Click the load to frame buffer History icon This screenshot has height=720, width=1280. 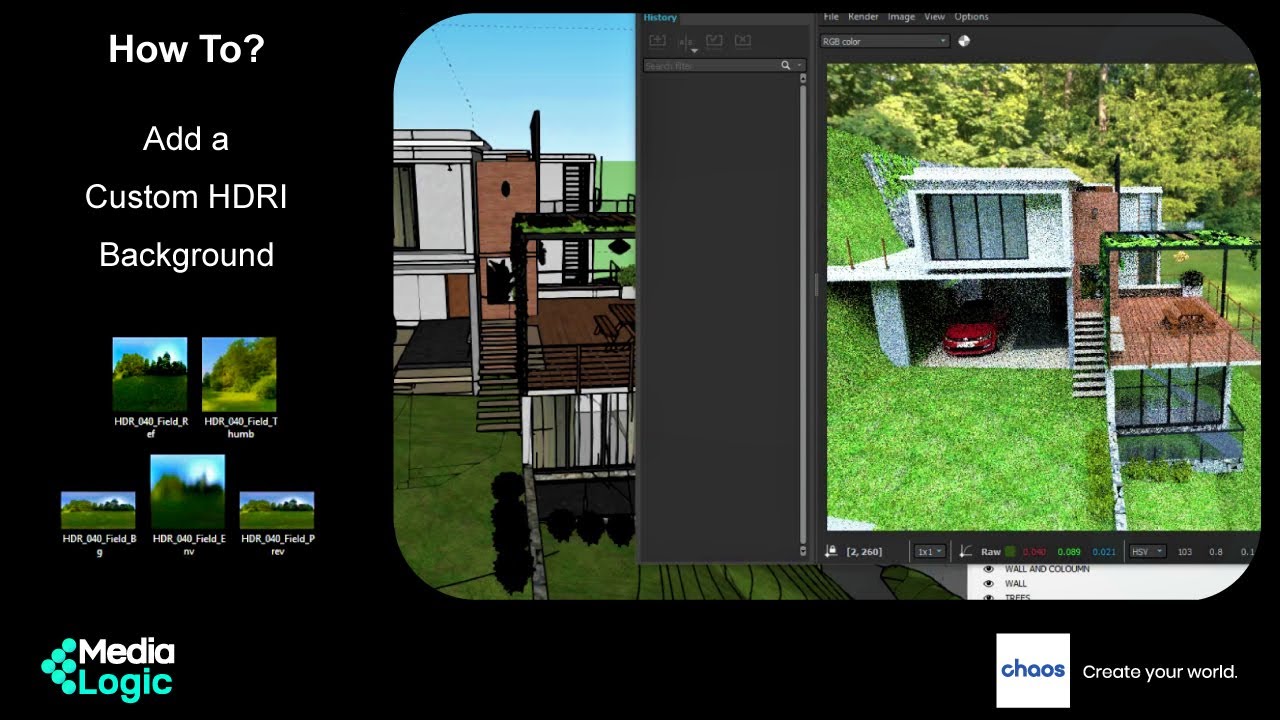tap(714, 41)
